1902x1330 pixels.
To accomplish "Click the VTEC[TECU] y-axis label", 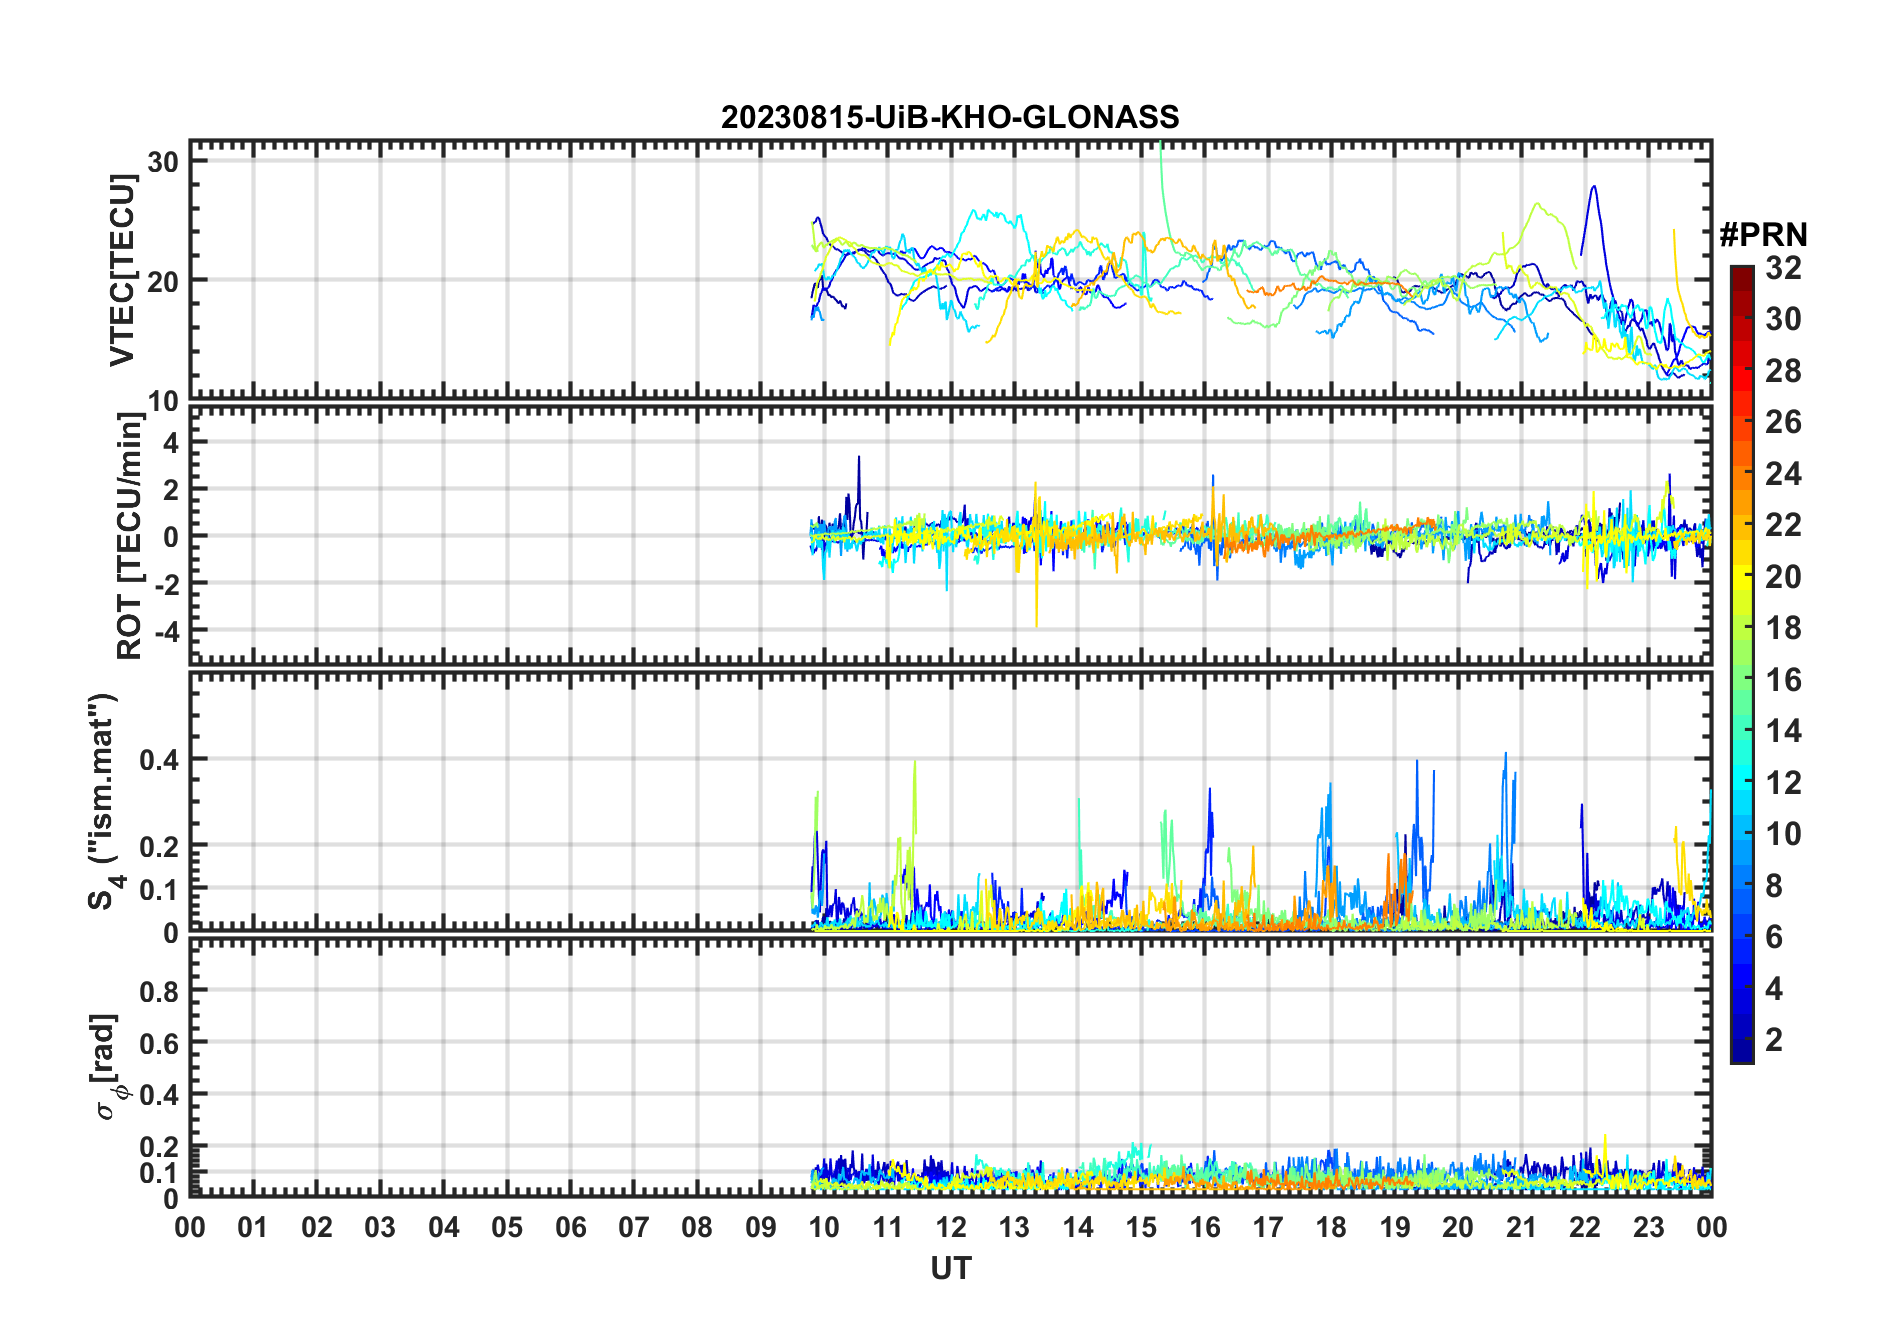I will point(122,269).
